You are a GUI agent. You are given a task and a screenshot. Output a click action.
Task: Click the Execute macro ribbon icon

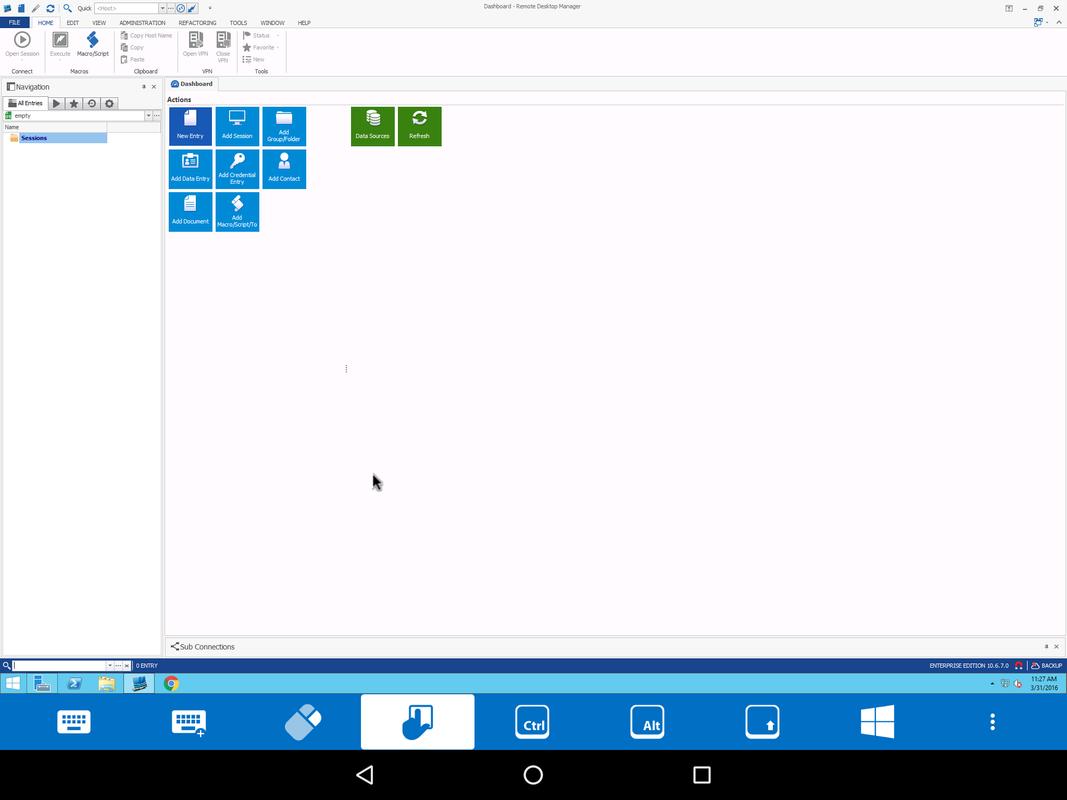tap(60, 45)
